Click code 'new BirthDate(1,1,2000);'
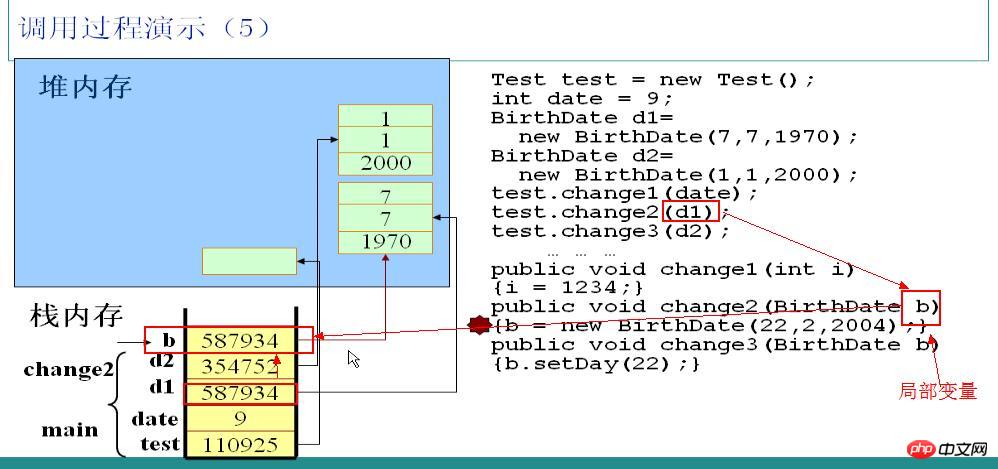998x469 pixels. coord(689,174)
